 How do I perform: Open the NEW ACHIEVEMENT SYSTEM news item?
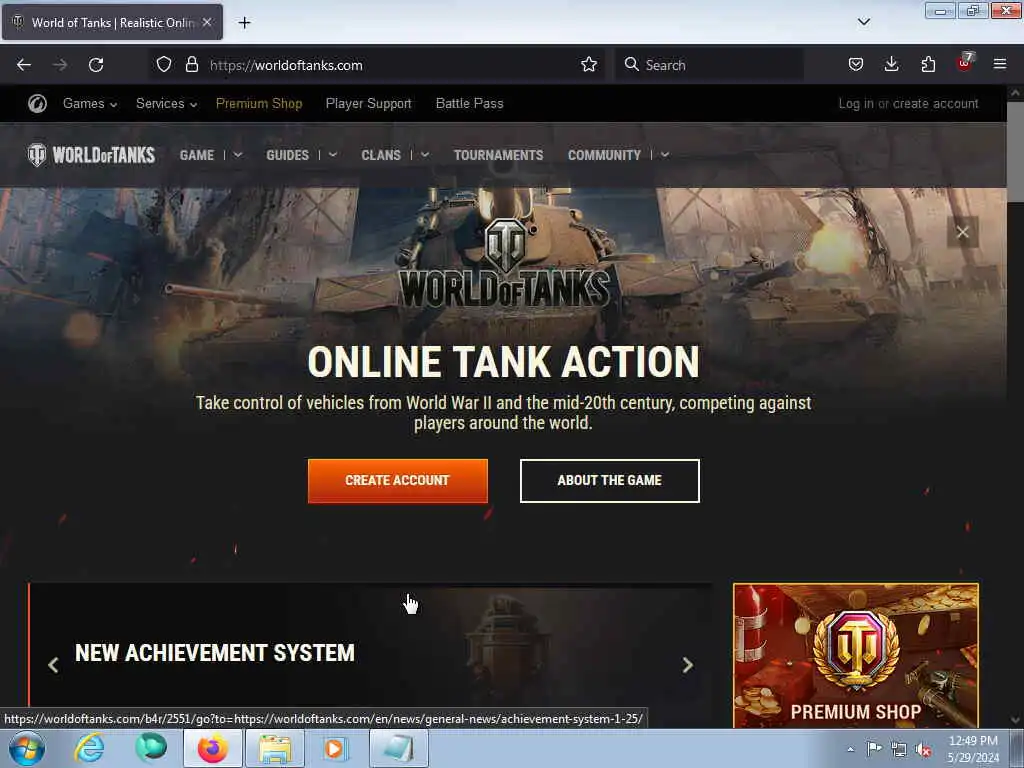point(215,652)
